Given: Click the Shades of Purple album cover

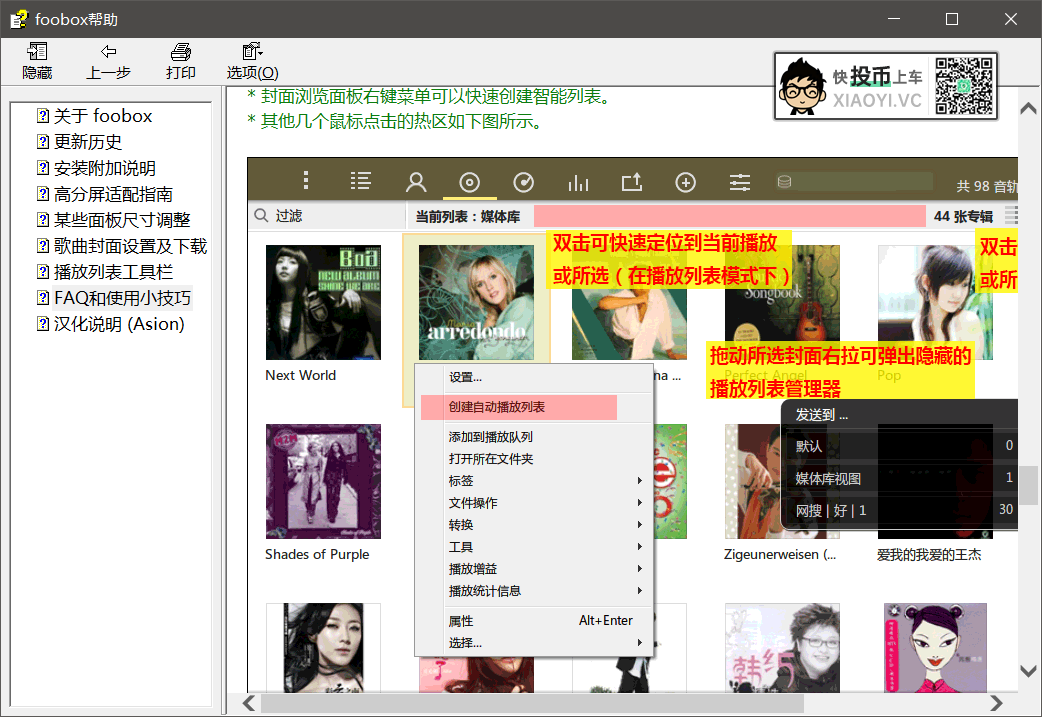Looking at the screenshot, I should (324, 482).
